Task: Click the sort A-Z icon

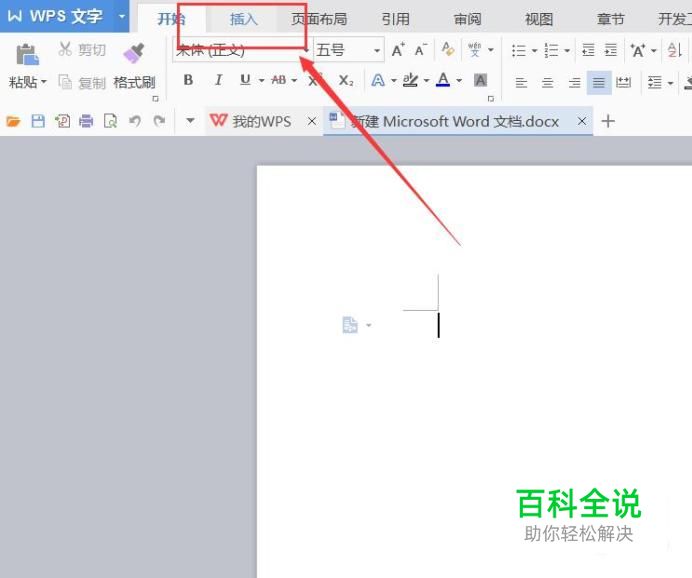Action: point(675,50)
